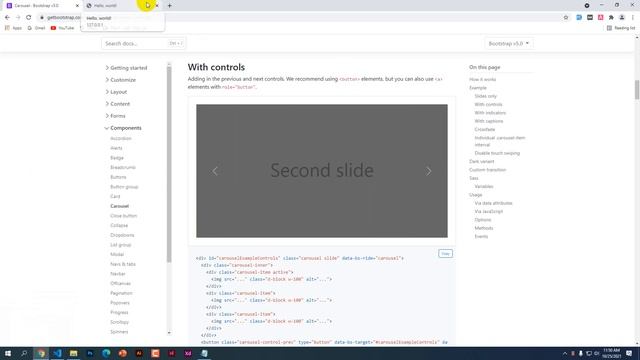Copy the carousel code snippet
Viewport: 640px width, 360px height.
point(445,253)
